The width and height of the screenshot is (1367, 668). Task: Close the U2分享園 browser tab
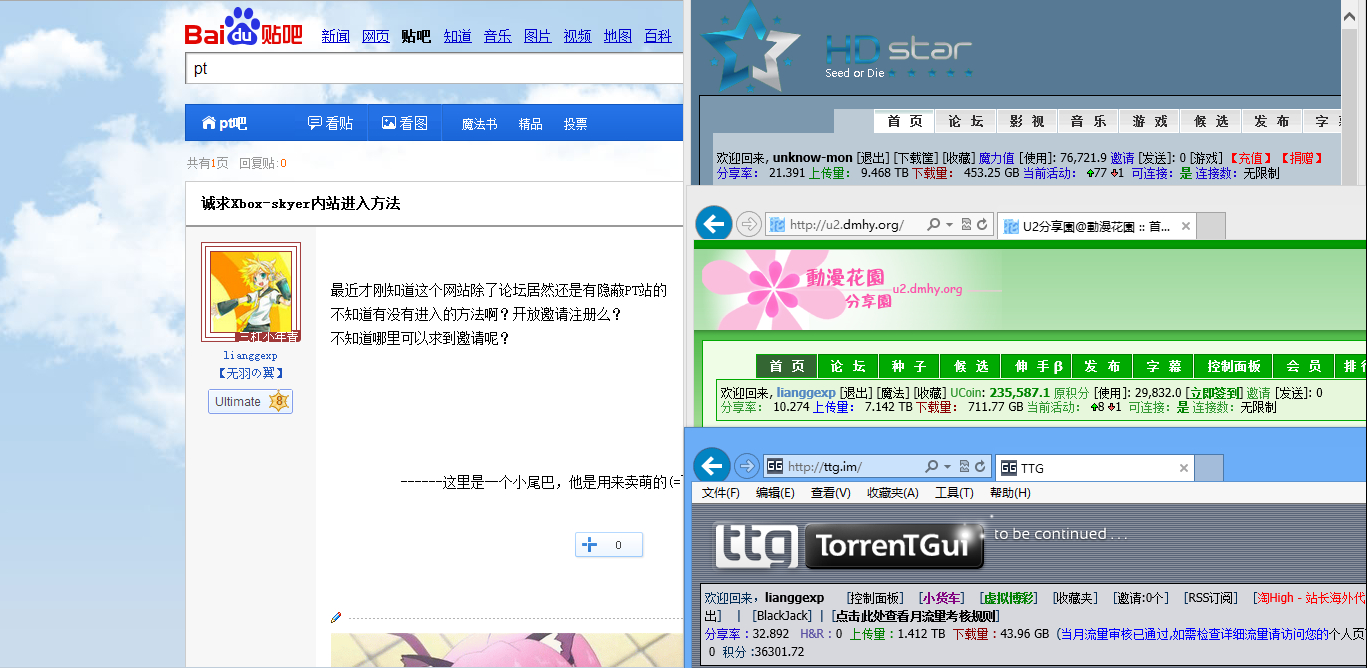point(1184,226)
